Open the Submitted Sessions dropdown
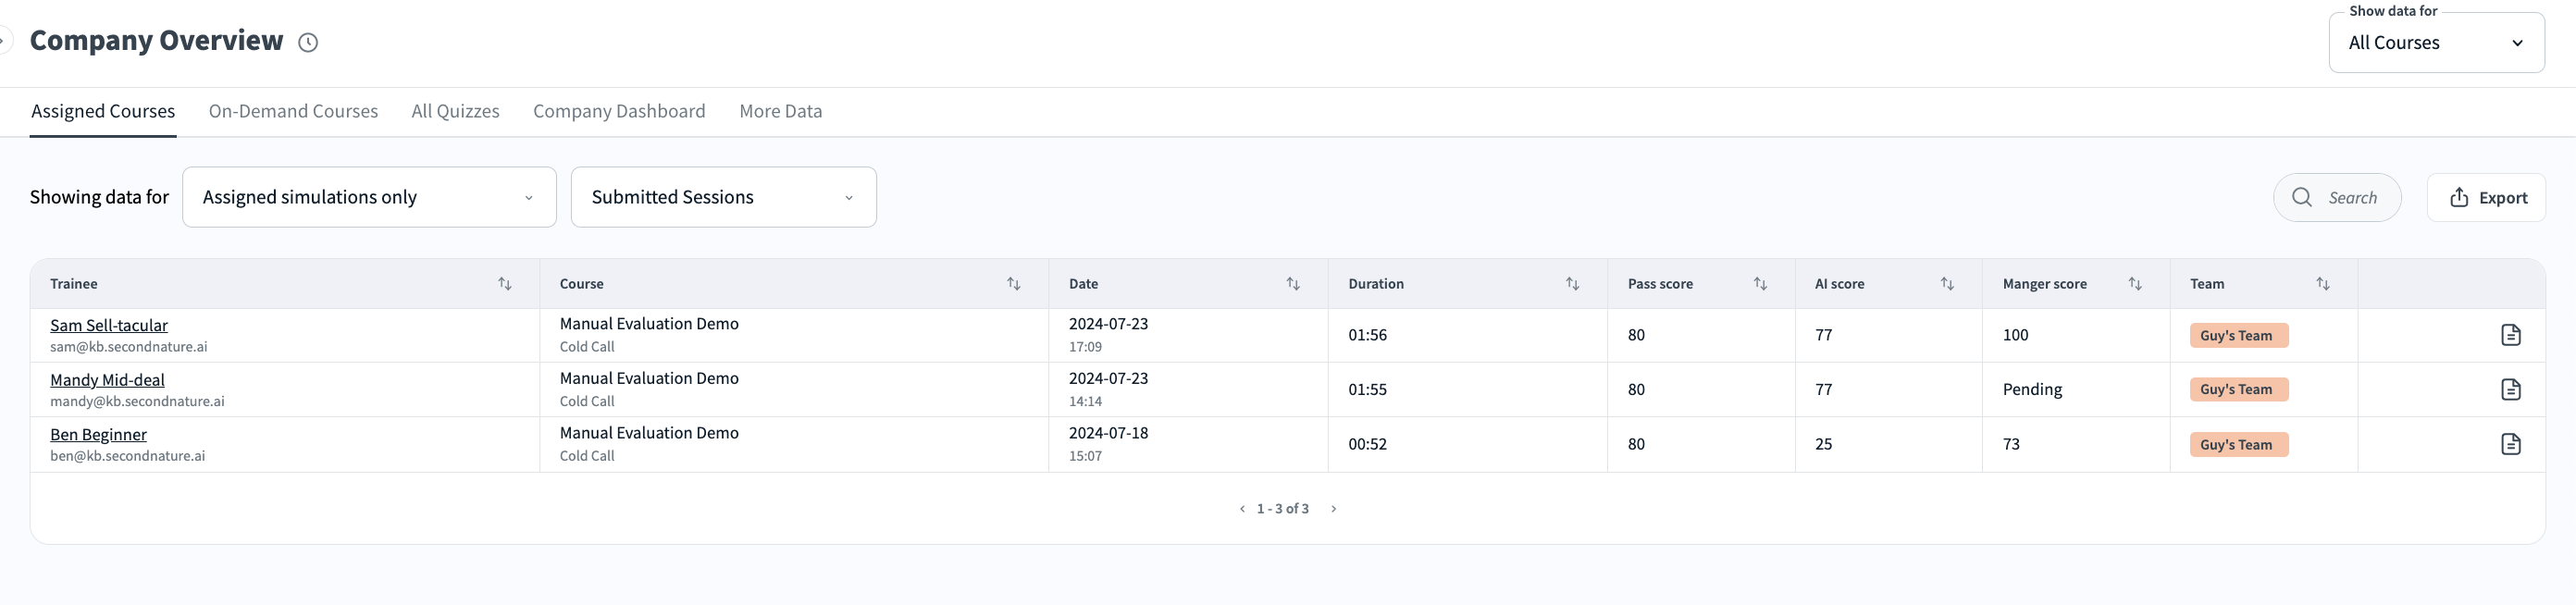The width and height of the screenshot is (2576, 605). 723,197
